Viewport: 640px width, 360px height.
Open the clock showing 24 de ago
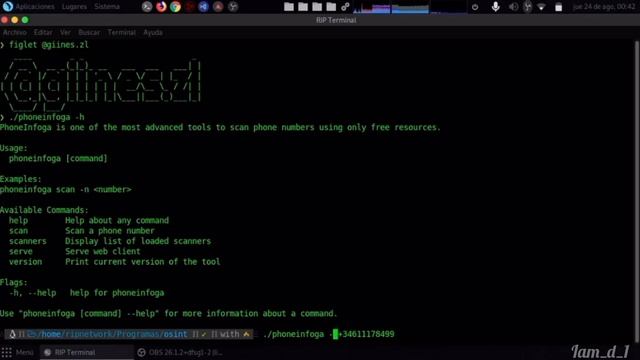pyautogui.click(x=604, y=7)
